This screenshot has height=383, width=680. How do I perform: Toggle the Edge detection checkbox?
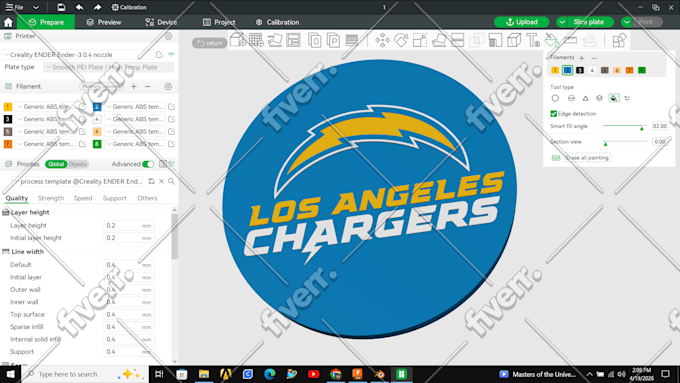(x=553, y=114)
